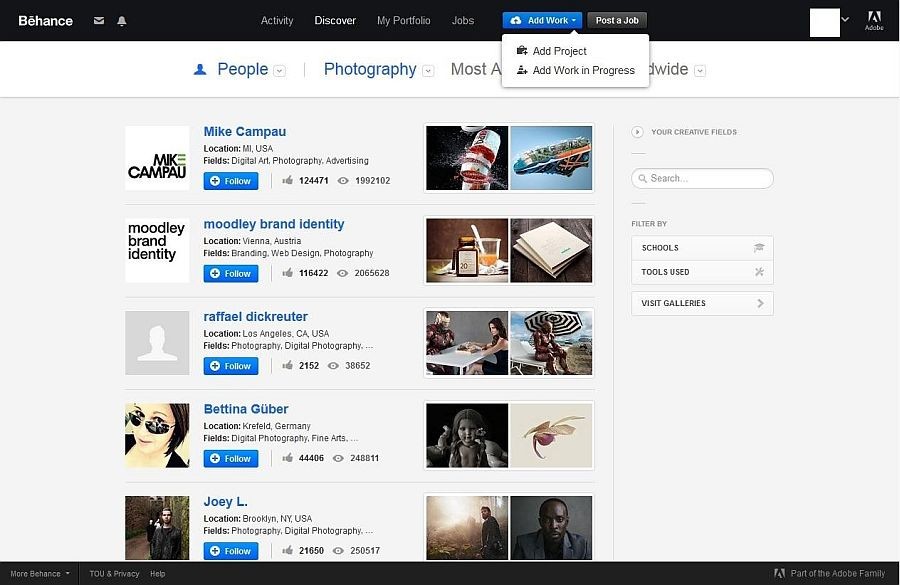This screenshot has height=585, width=900.
Task: Open the messages envelope icon
Action: coord(99,21)
